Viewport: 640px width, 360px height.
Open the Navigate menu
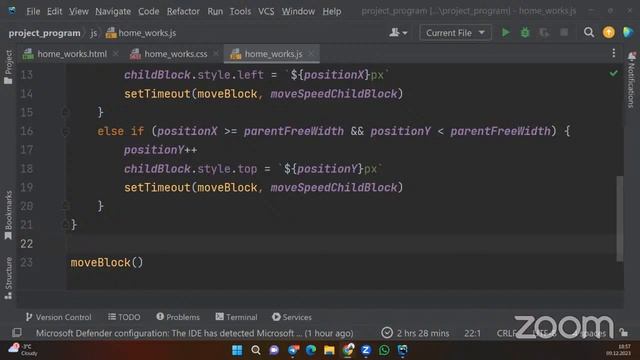tap(113, 11)
